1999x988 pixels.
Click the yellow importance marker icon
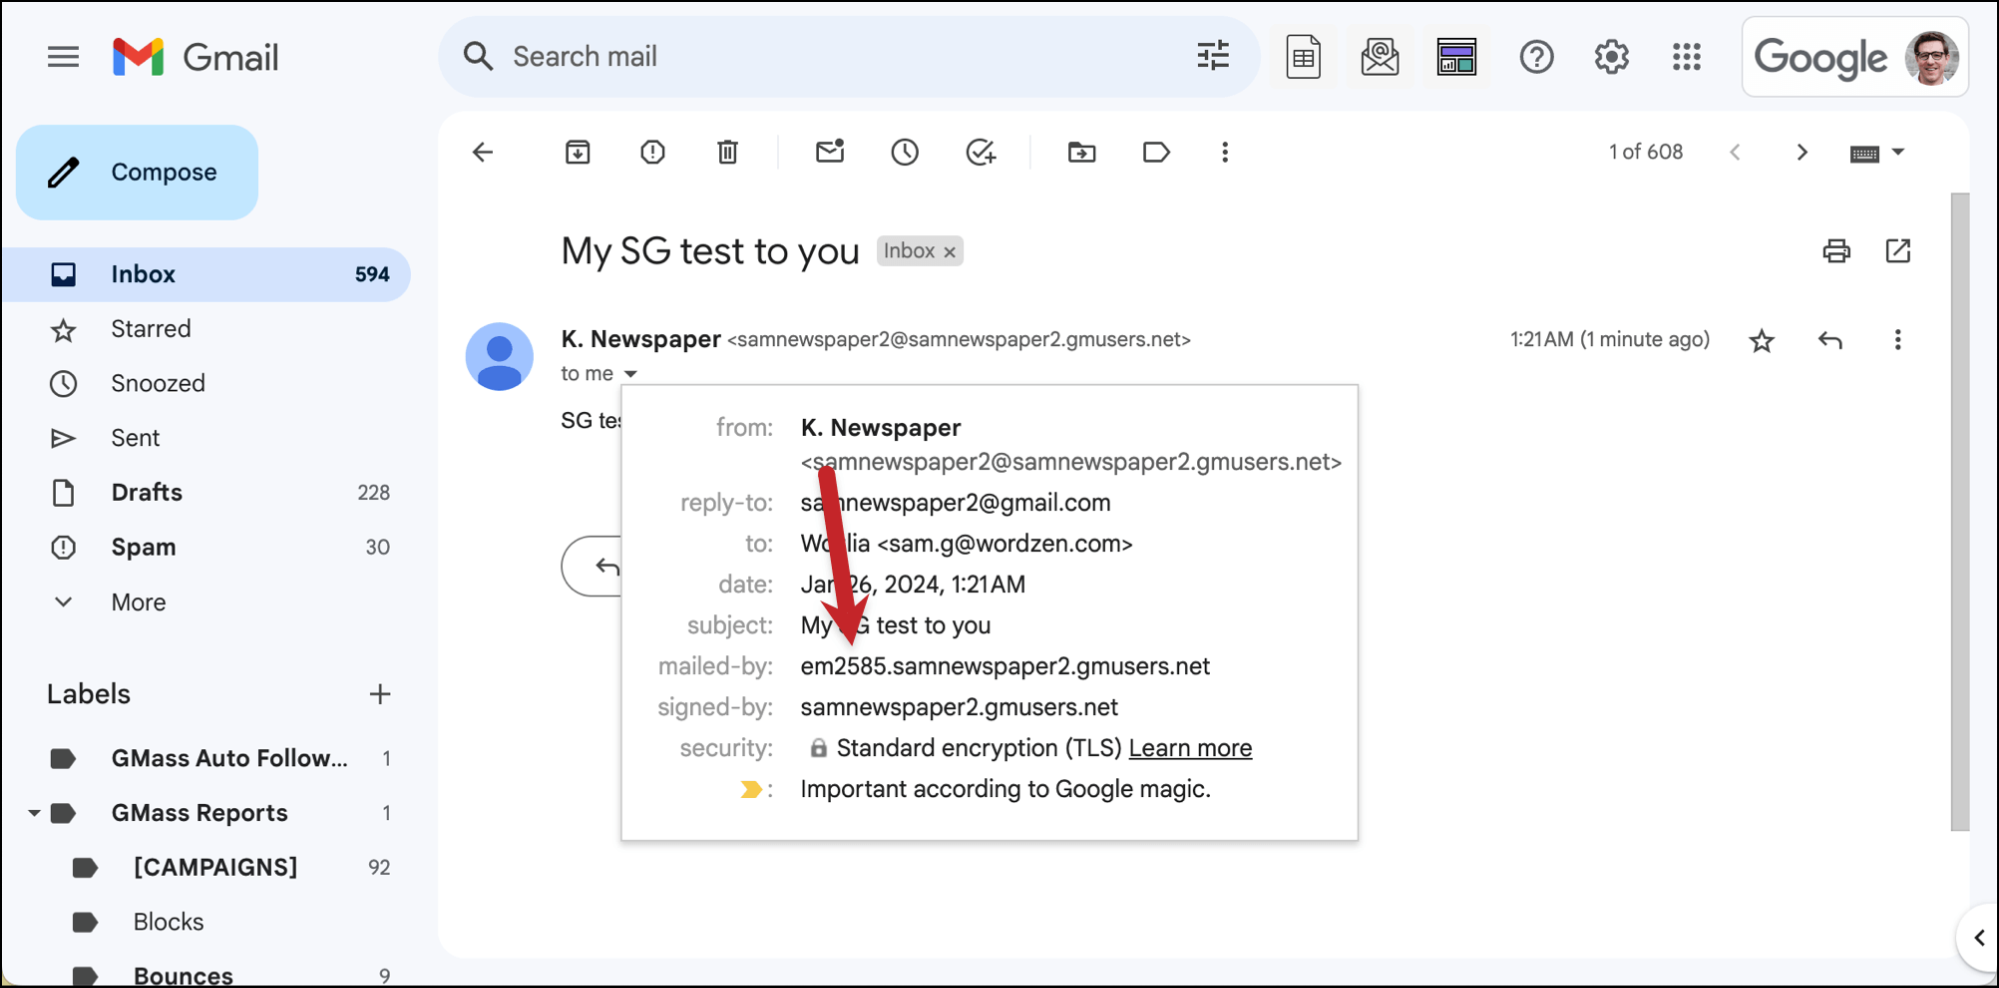click(x=750, y=790)
